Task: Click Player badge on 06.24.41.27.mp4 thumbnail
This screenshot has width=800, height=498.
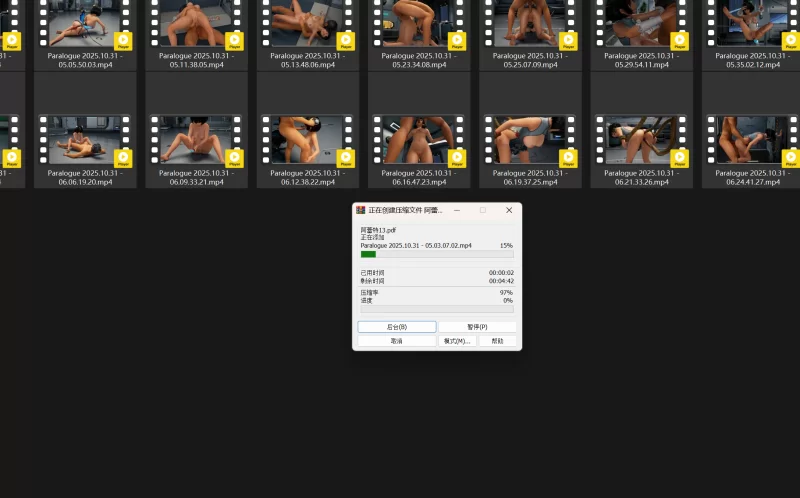Action: click(790, 158)
